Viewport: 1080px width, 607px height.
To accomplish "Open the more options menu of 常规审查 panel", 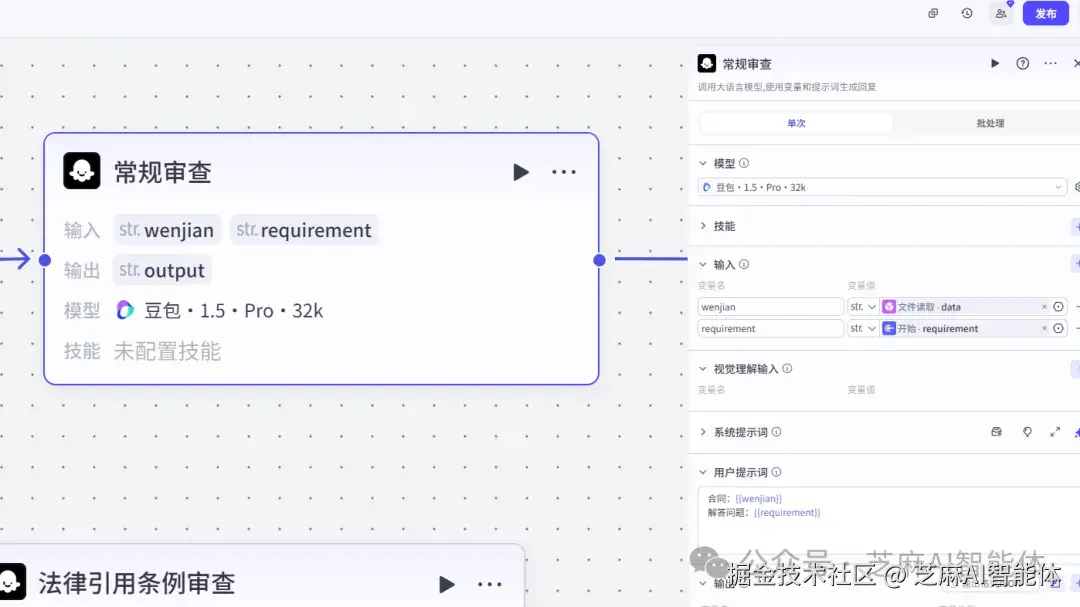I will 1049,62.
